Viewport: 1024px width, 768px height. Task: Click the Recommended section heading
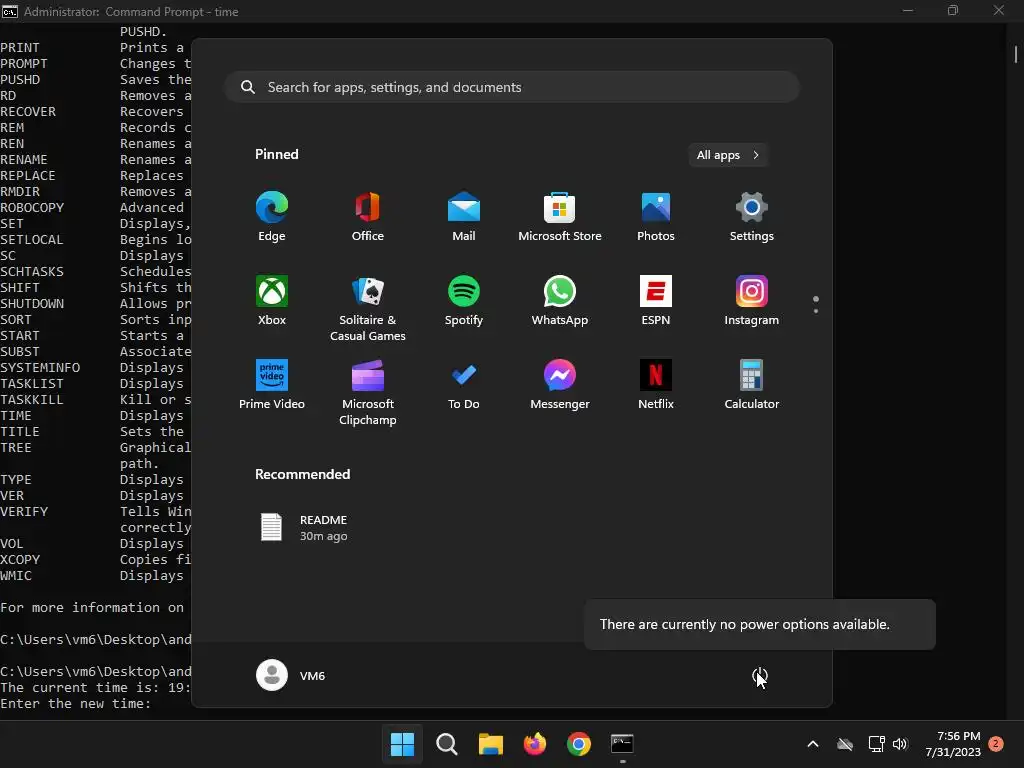point(302,474)
